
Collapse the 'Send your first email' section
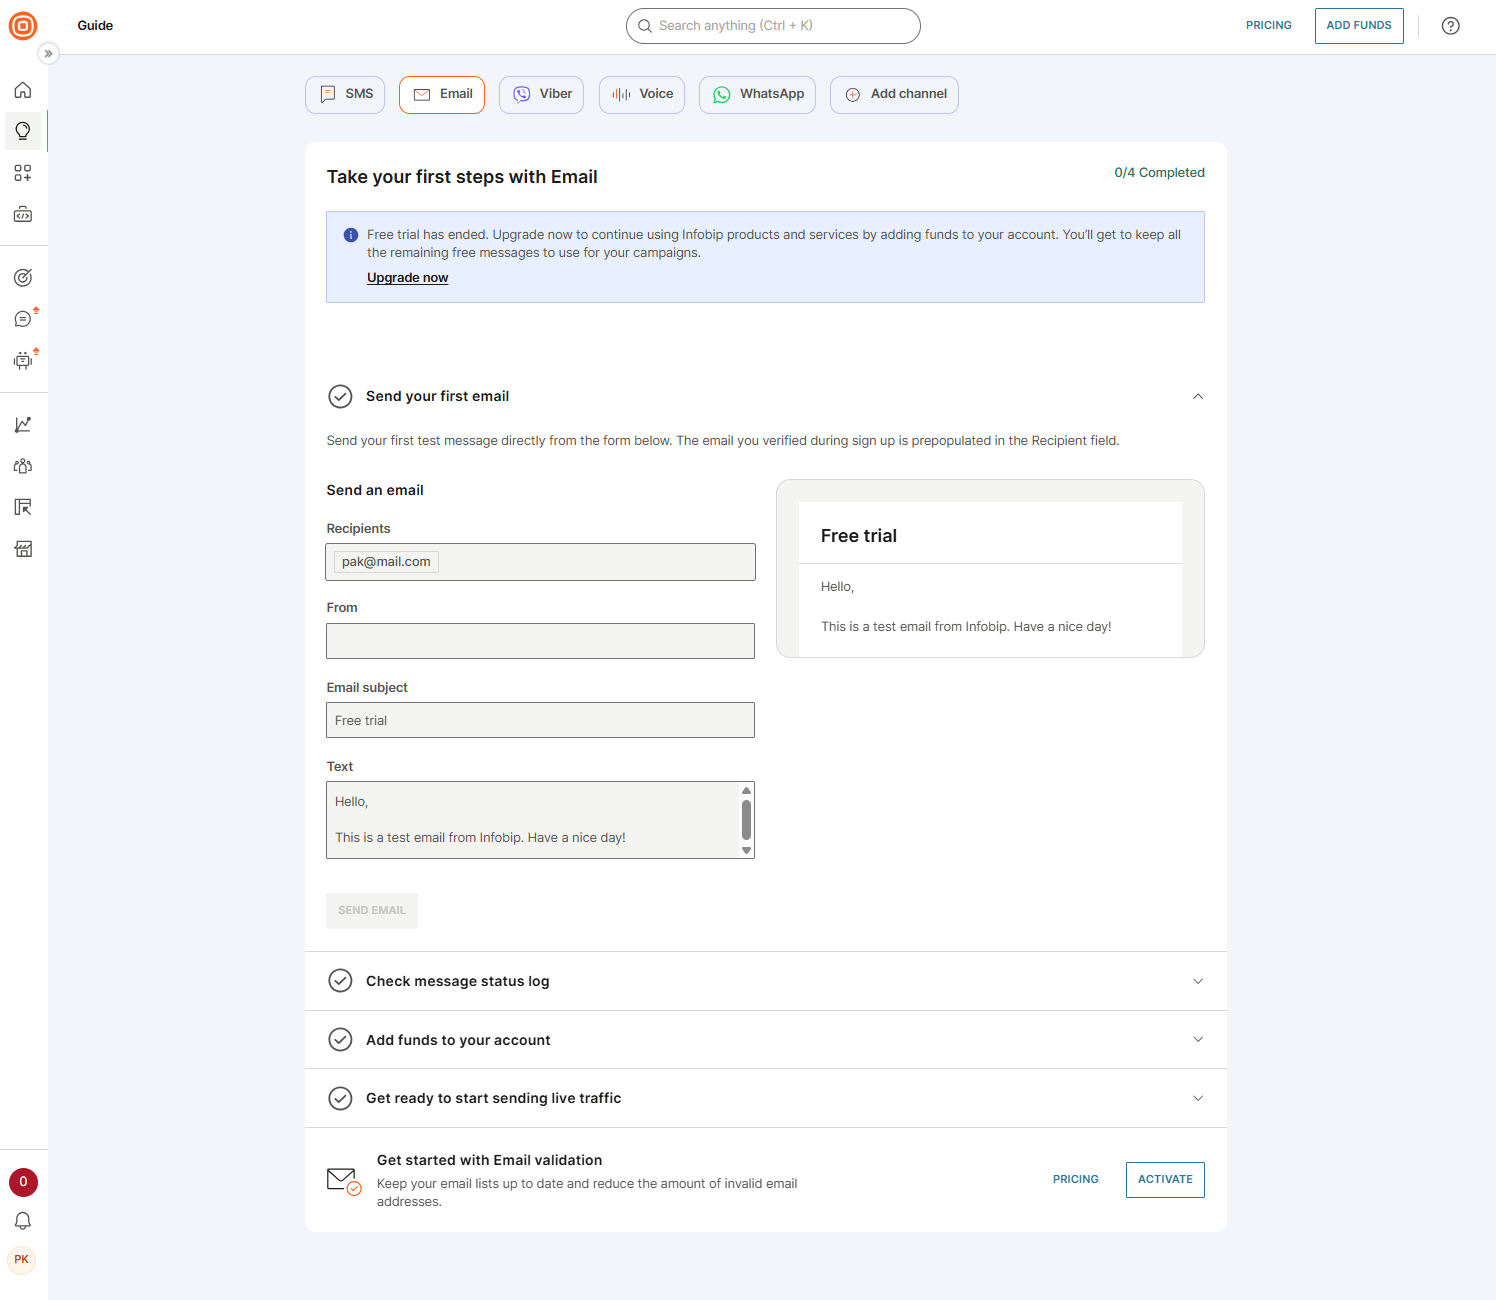coord(1197,396)
